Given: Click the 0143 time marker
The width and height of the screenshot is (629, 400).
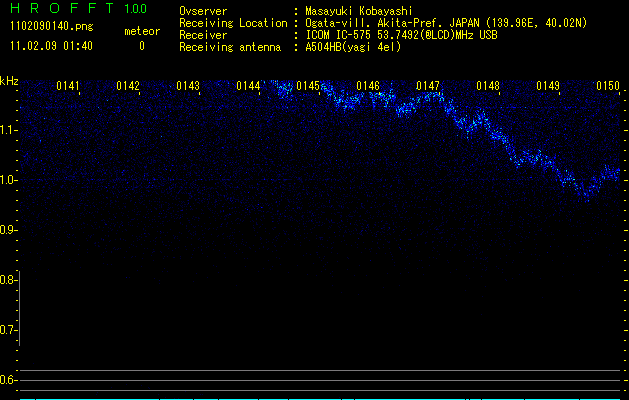Looking at the screenshot, I should (188, 86).
